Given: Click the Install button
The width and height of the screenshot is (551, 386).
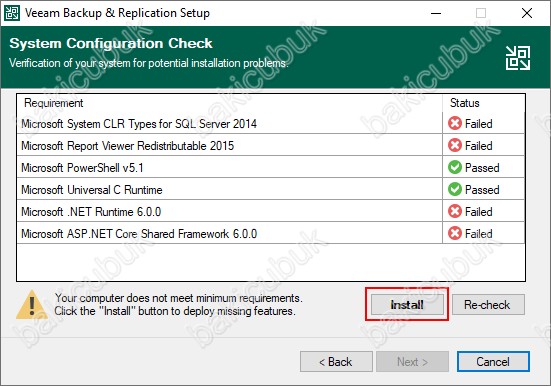Looking at the screenshot, I should click(407, 304).
